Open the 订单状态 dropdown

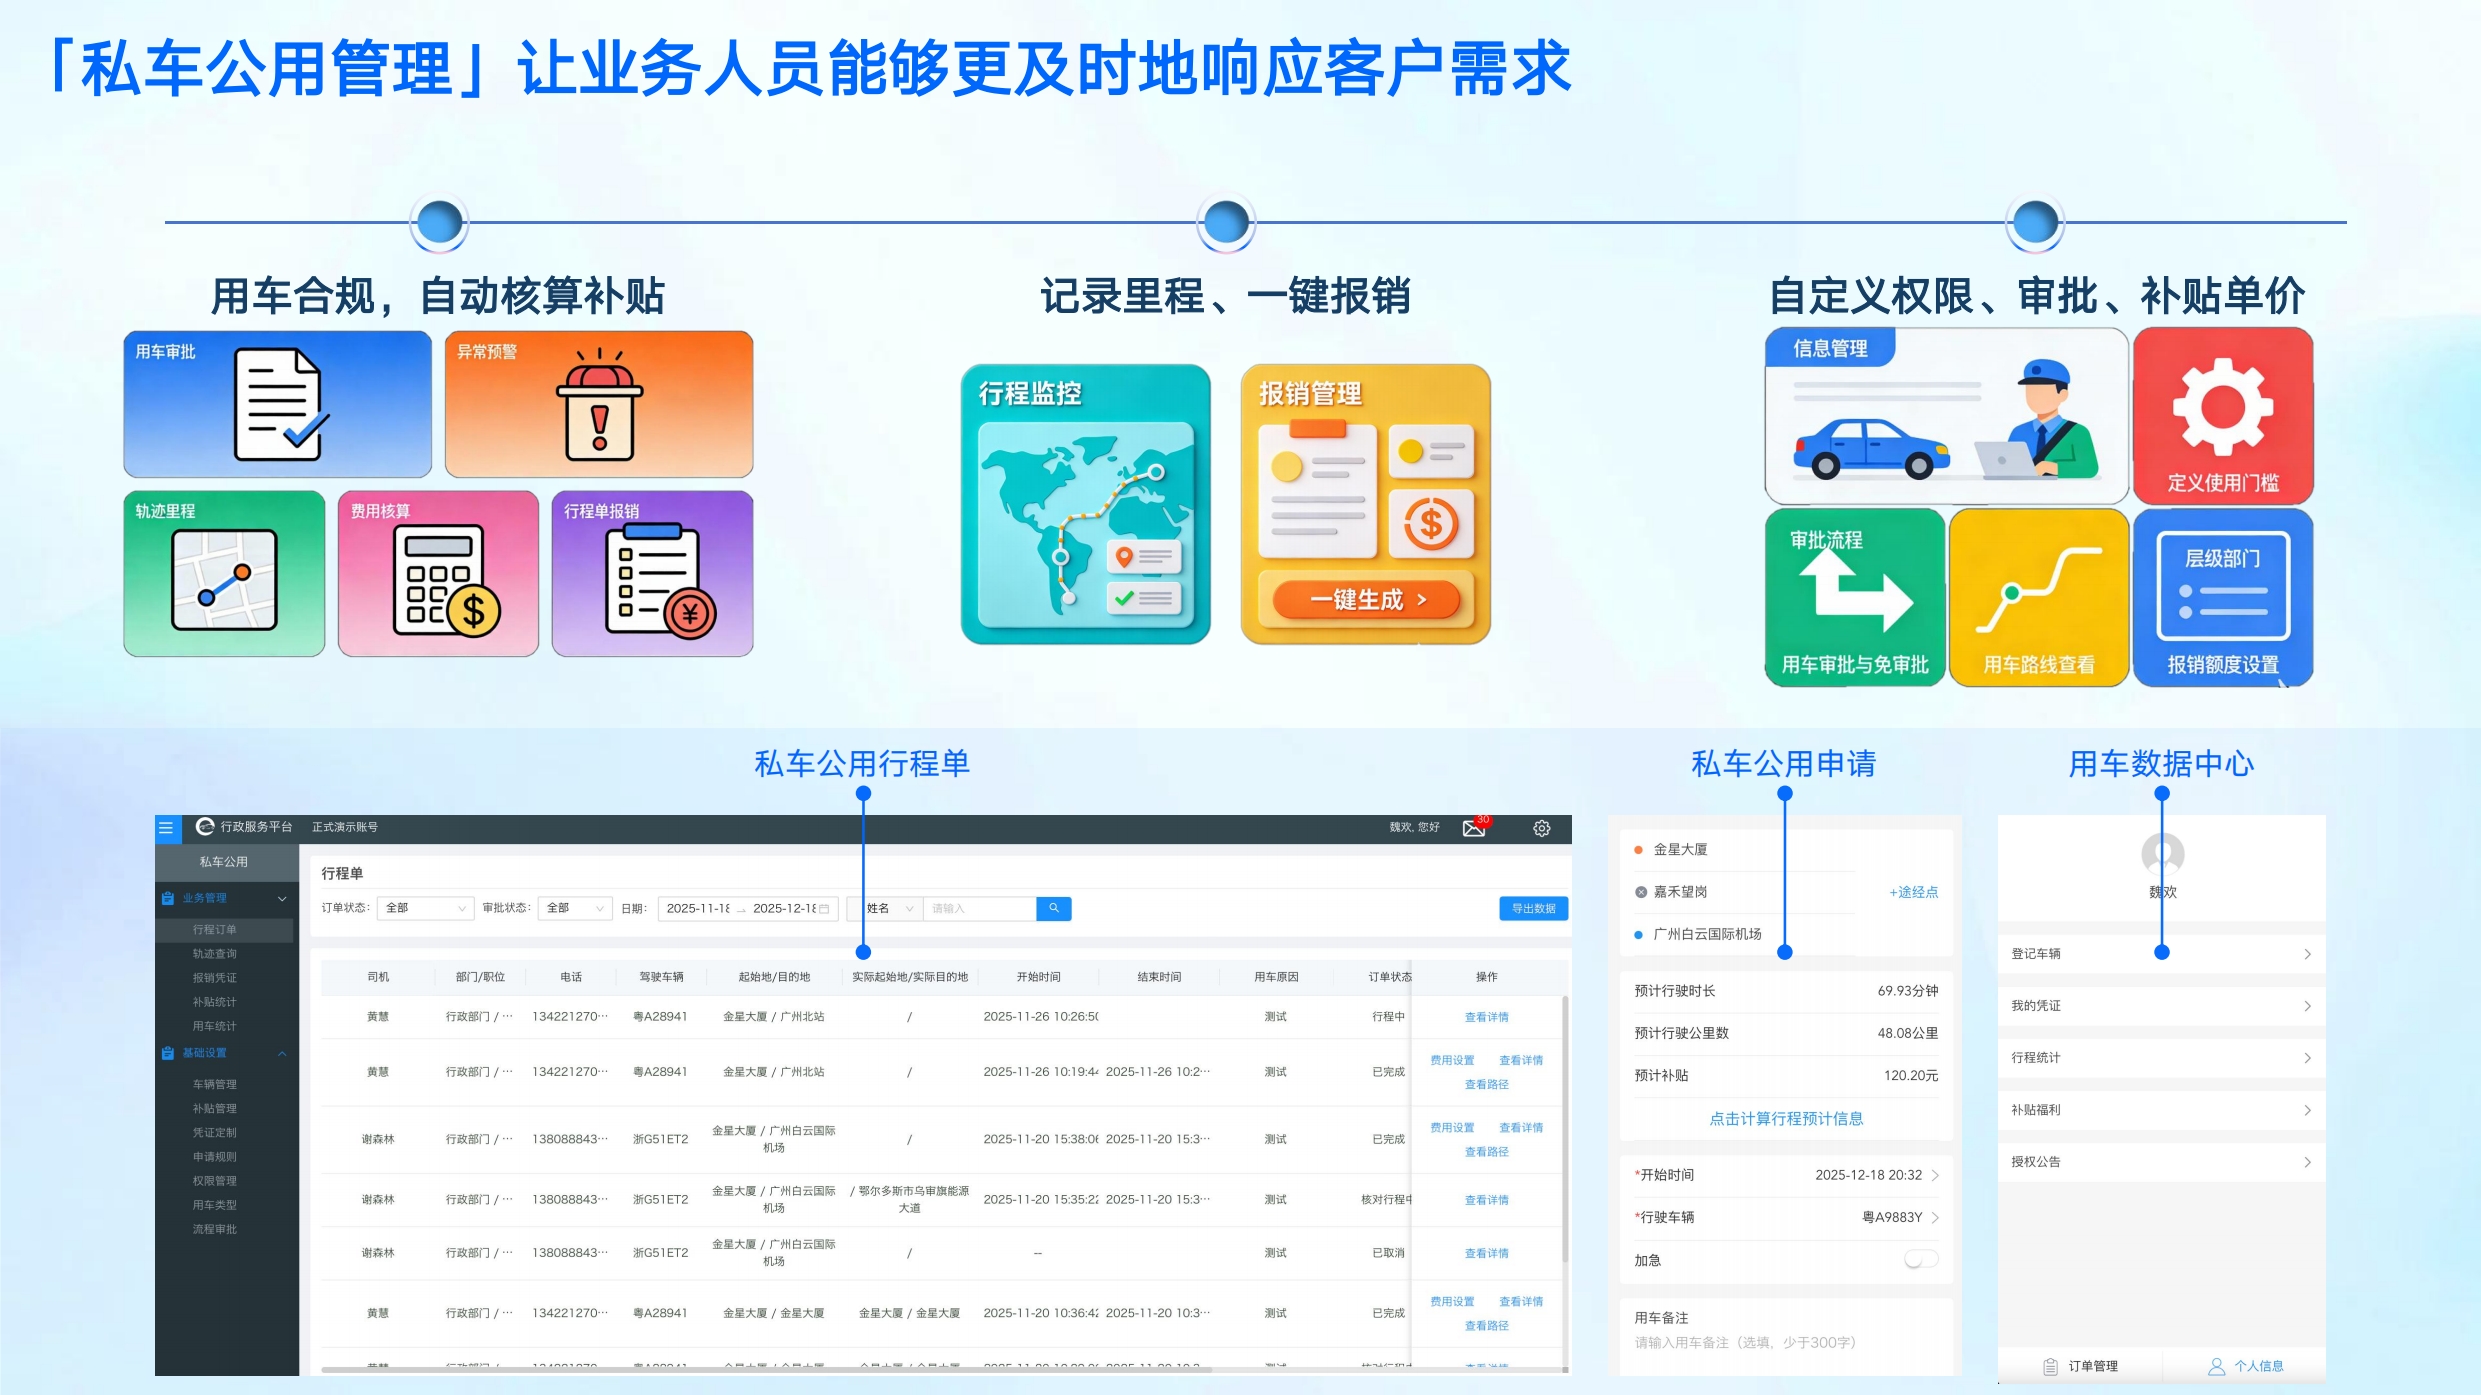425,908
